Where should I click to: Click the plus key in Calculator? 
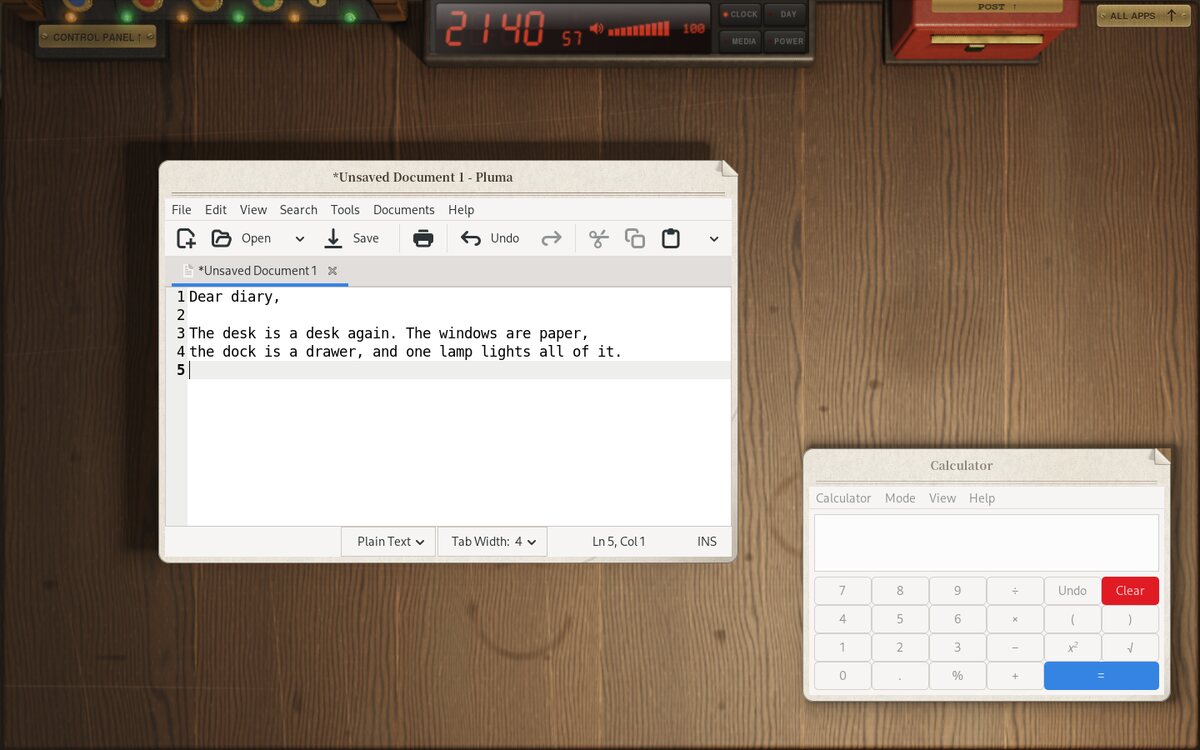(1015, 675)
